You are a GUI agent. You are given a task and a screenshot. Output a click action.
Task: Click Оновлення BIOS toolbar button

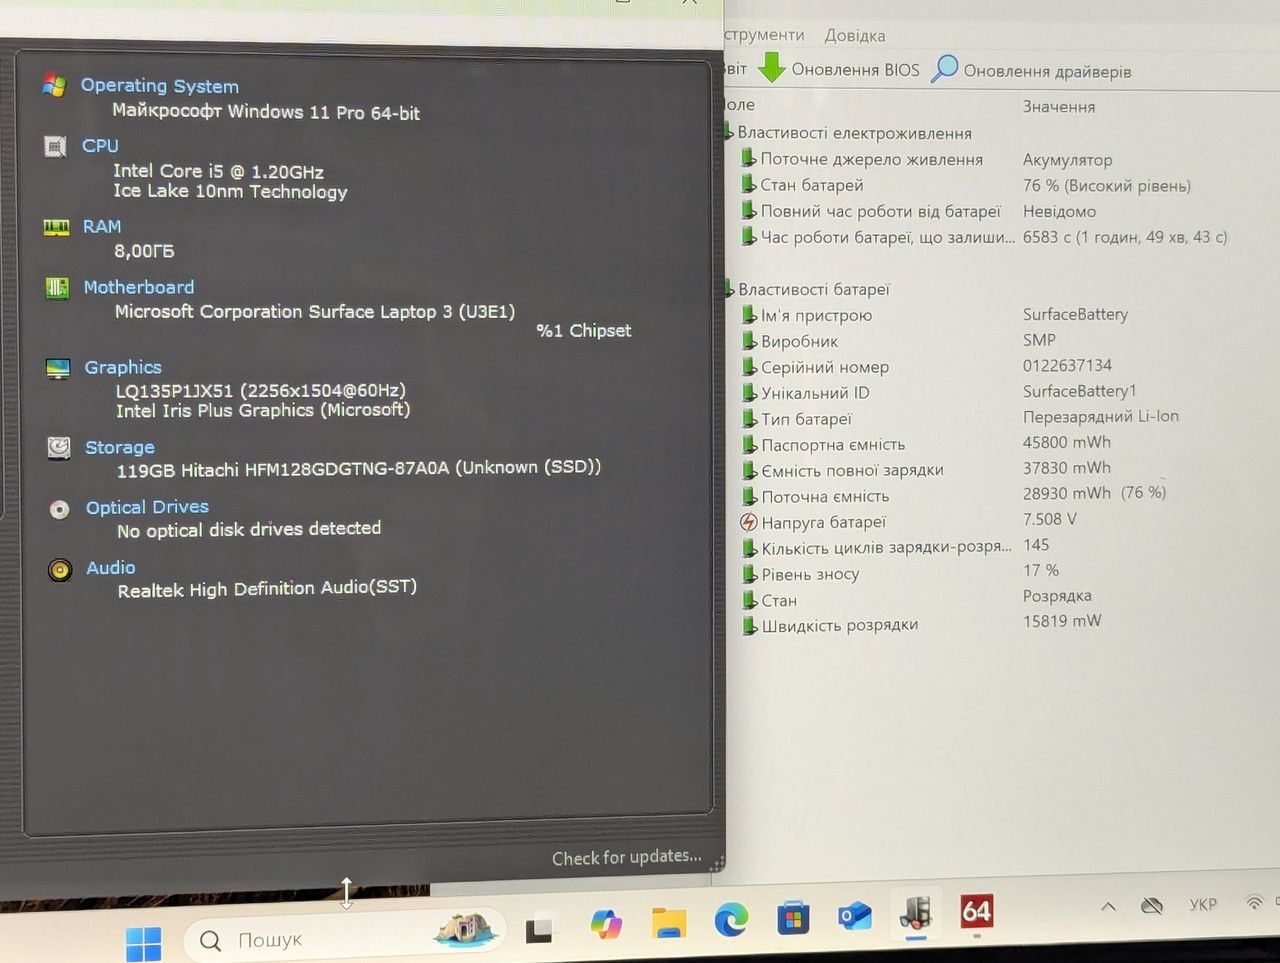839,69
